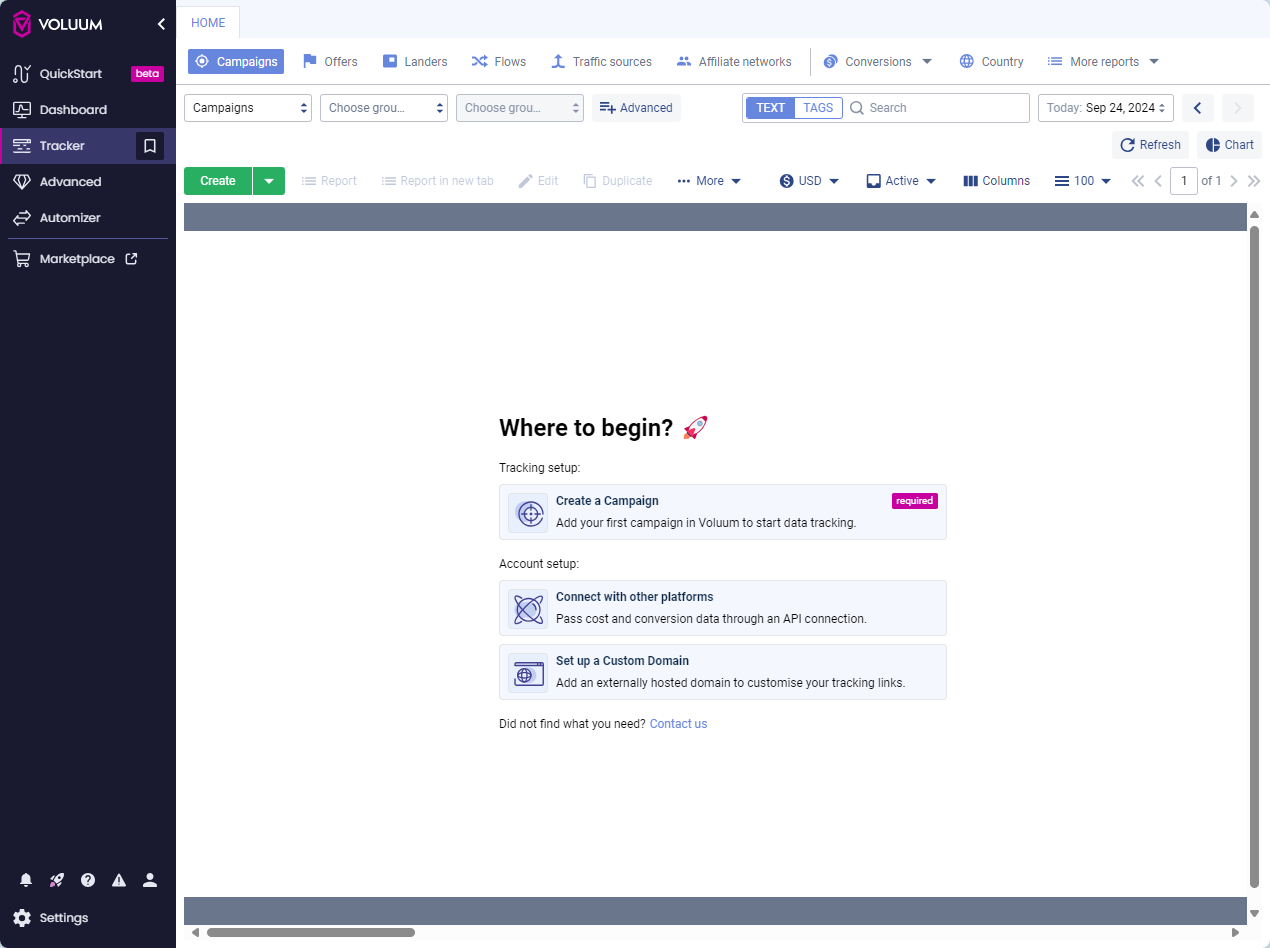Viewport: 1270px width, 948px height.
Task: Open the Active status filter dropdown
Action: click(x=901, y=181)
